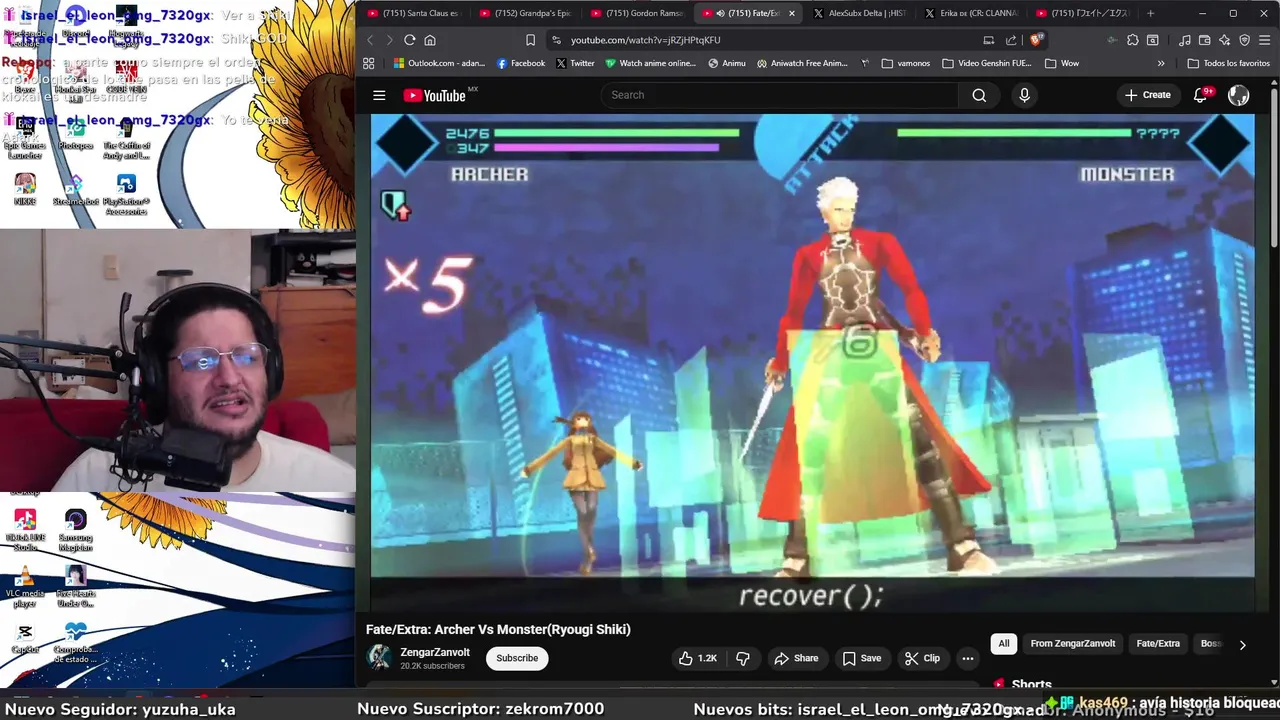Open Epic Games Launcher shortcut

coord(25,139)
